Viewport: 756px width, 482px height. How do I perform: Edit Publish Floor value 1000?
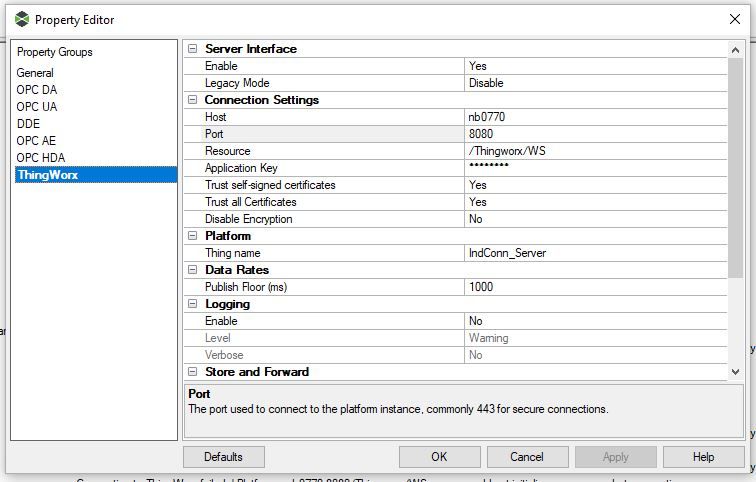(595, 287)
